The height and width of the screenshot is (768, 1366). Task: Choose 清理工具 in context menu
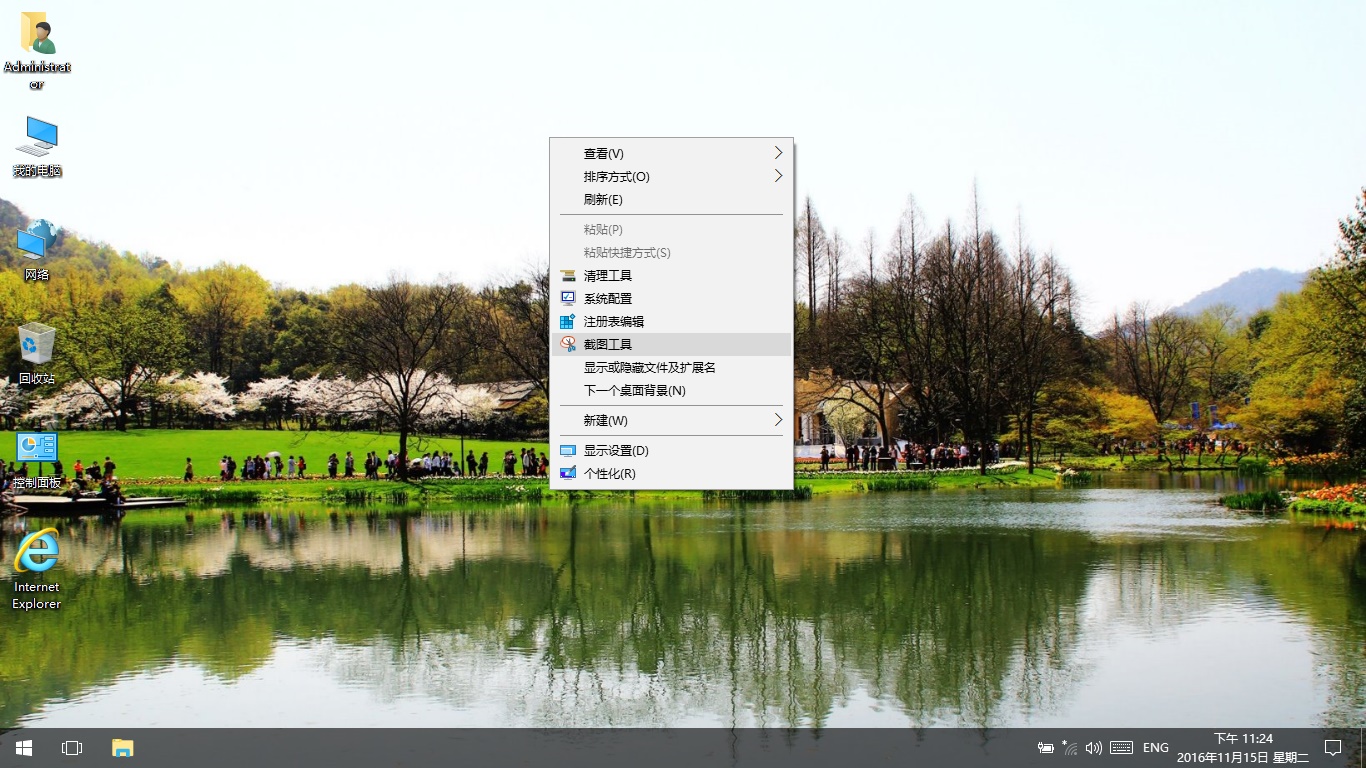pyautogui.click(x=672, y=275)
